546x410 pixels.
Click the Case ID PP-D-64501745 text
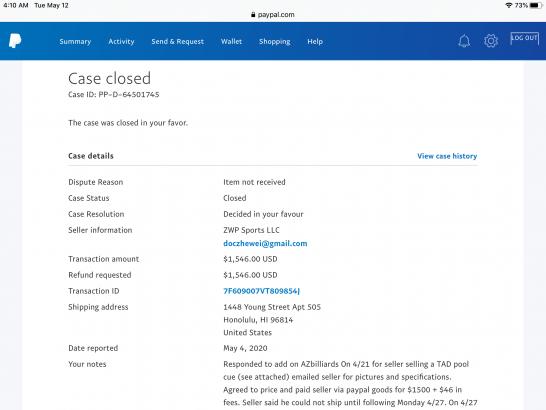(x=114, y=94)
